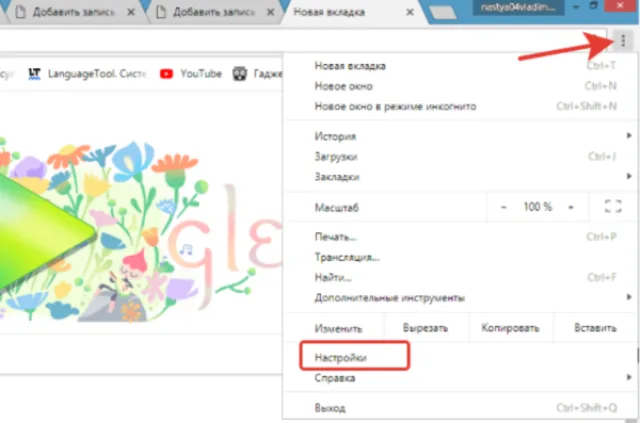Click the '100 %' zoom value

pyautogui.click(x=538, y=207)
